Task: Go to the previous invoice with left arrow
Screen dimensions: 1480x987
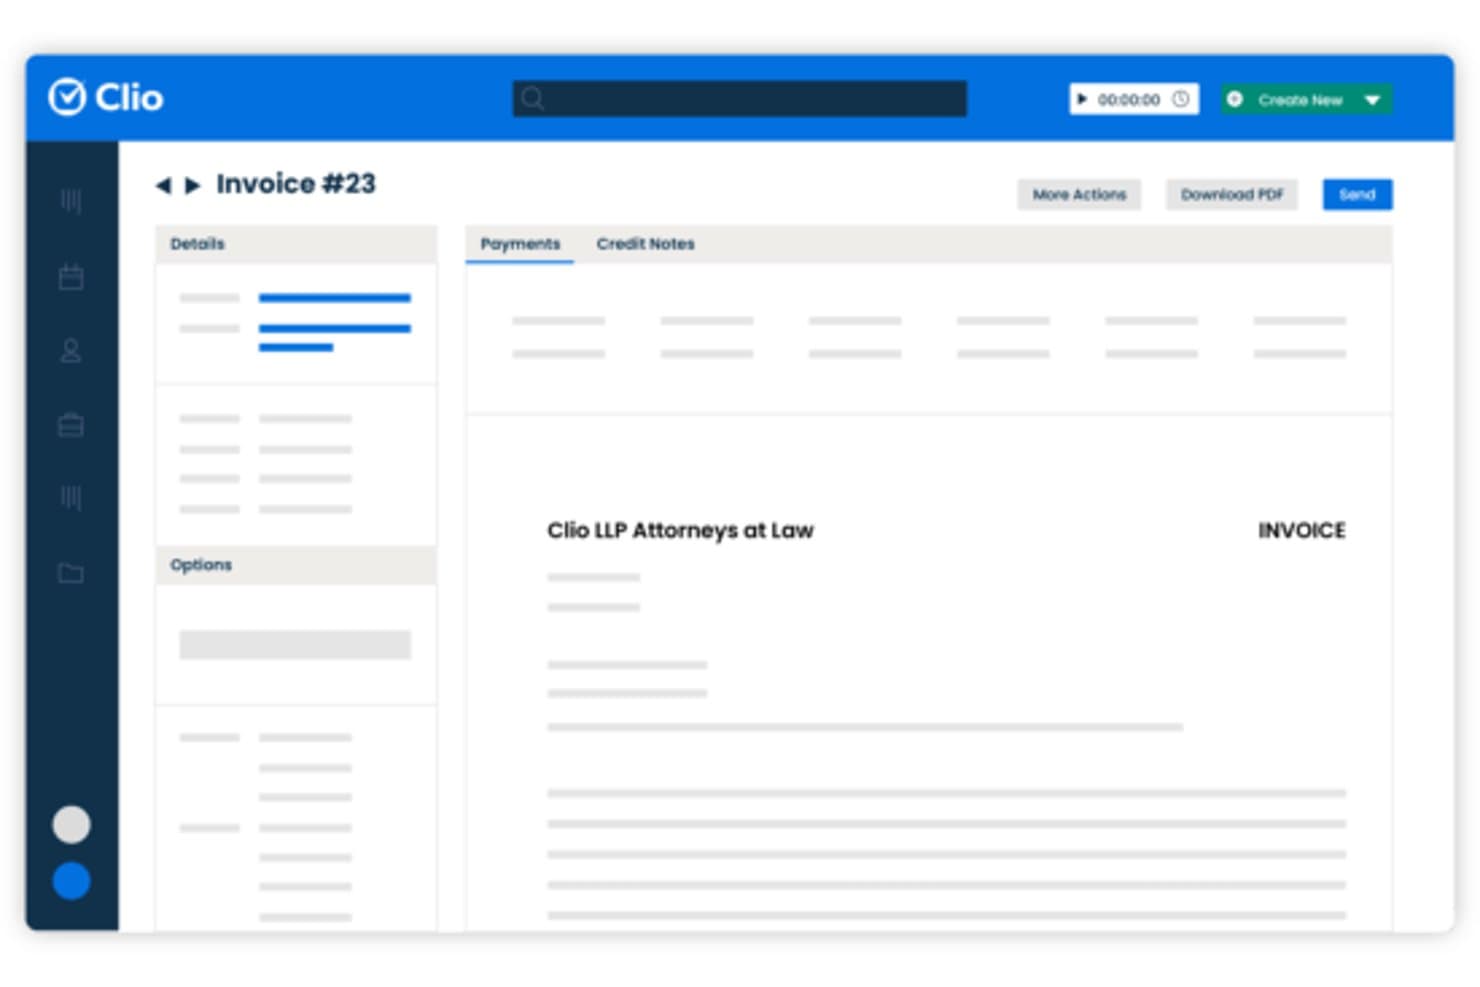Action: click(163, 185)
